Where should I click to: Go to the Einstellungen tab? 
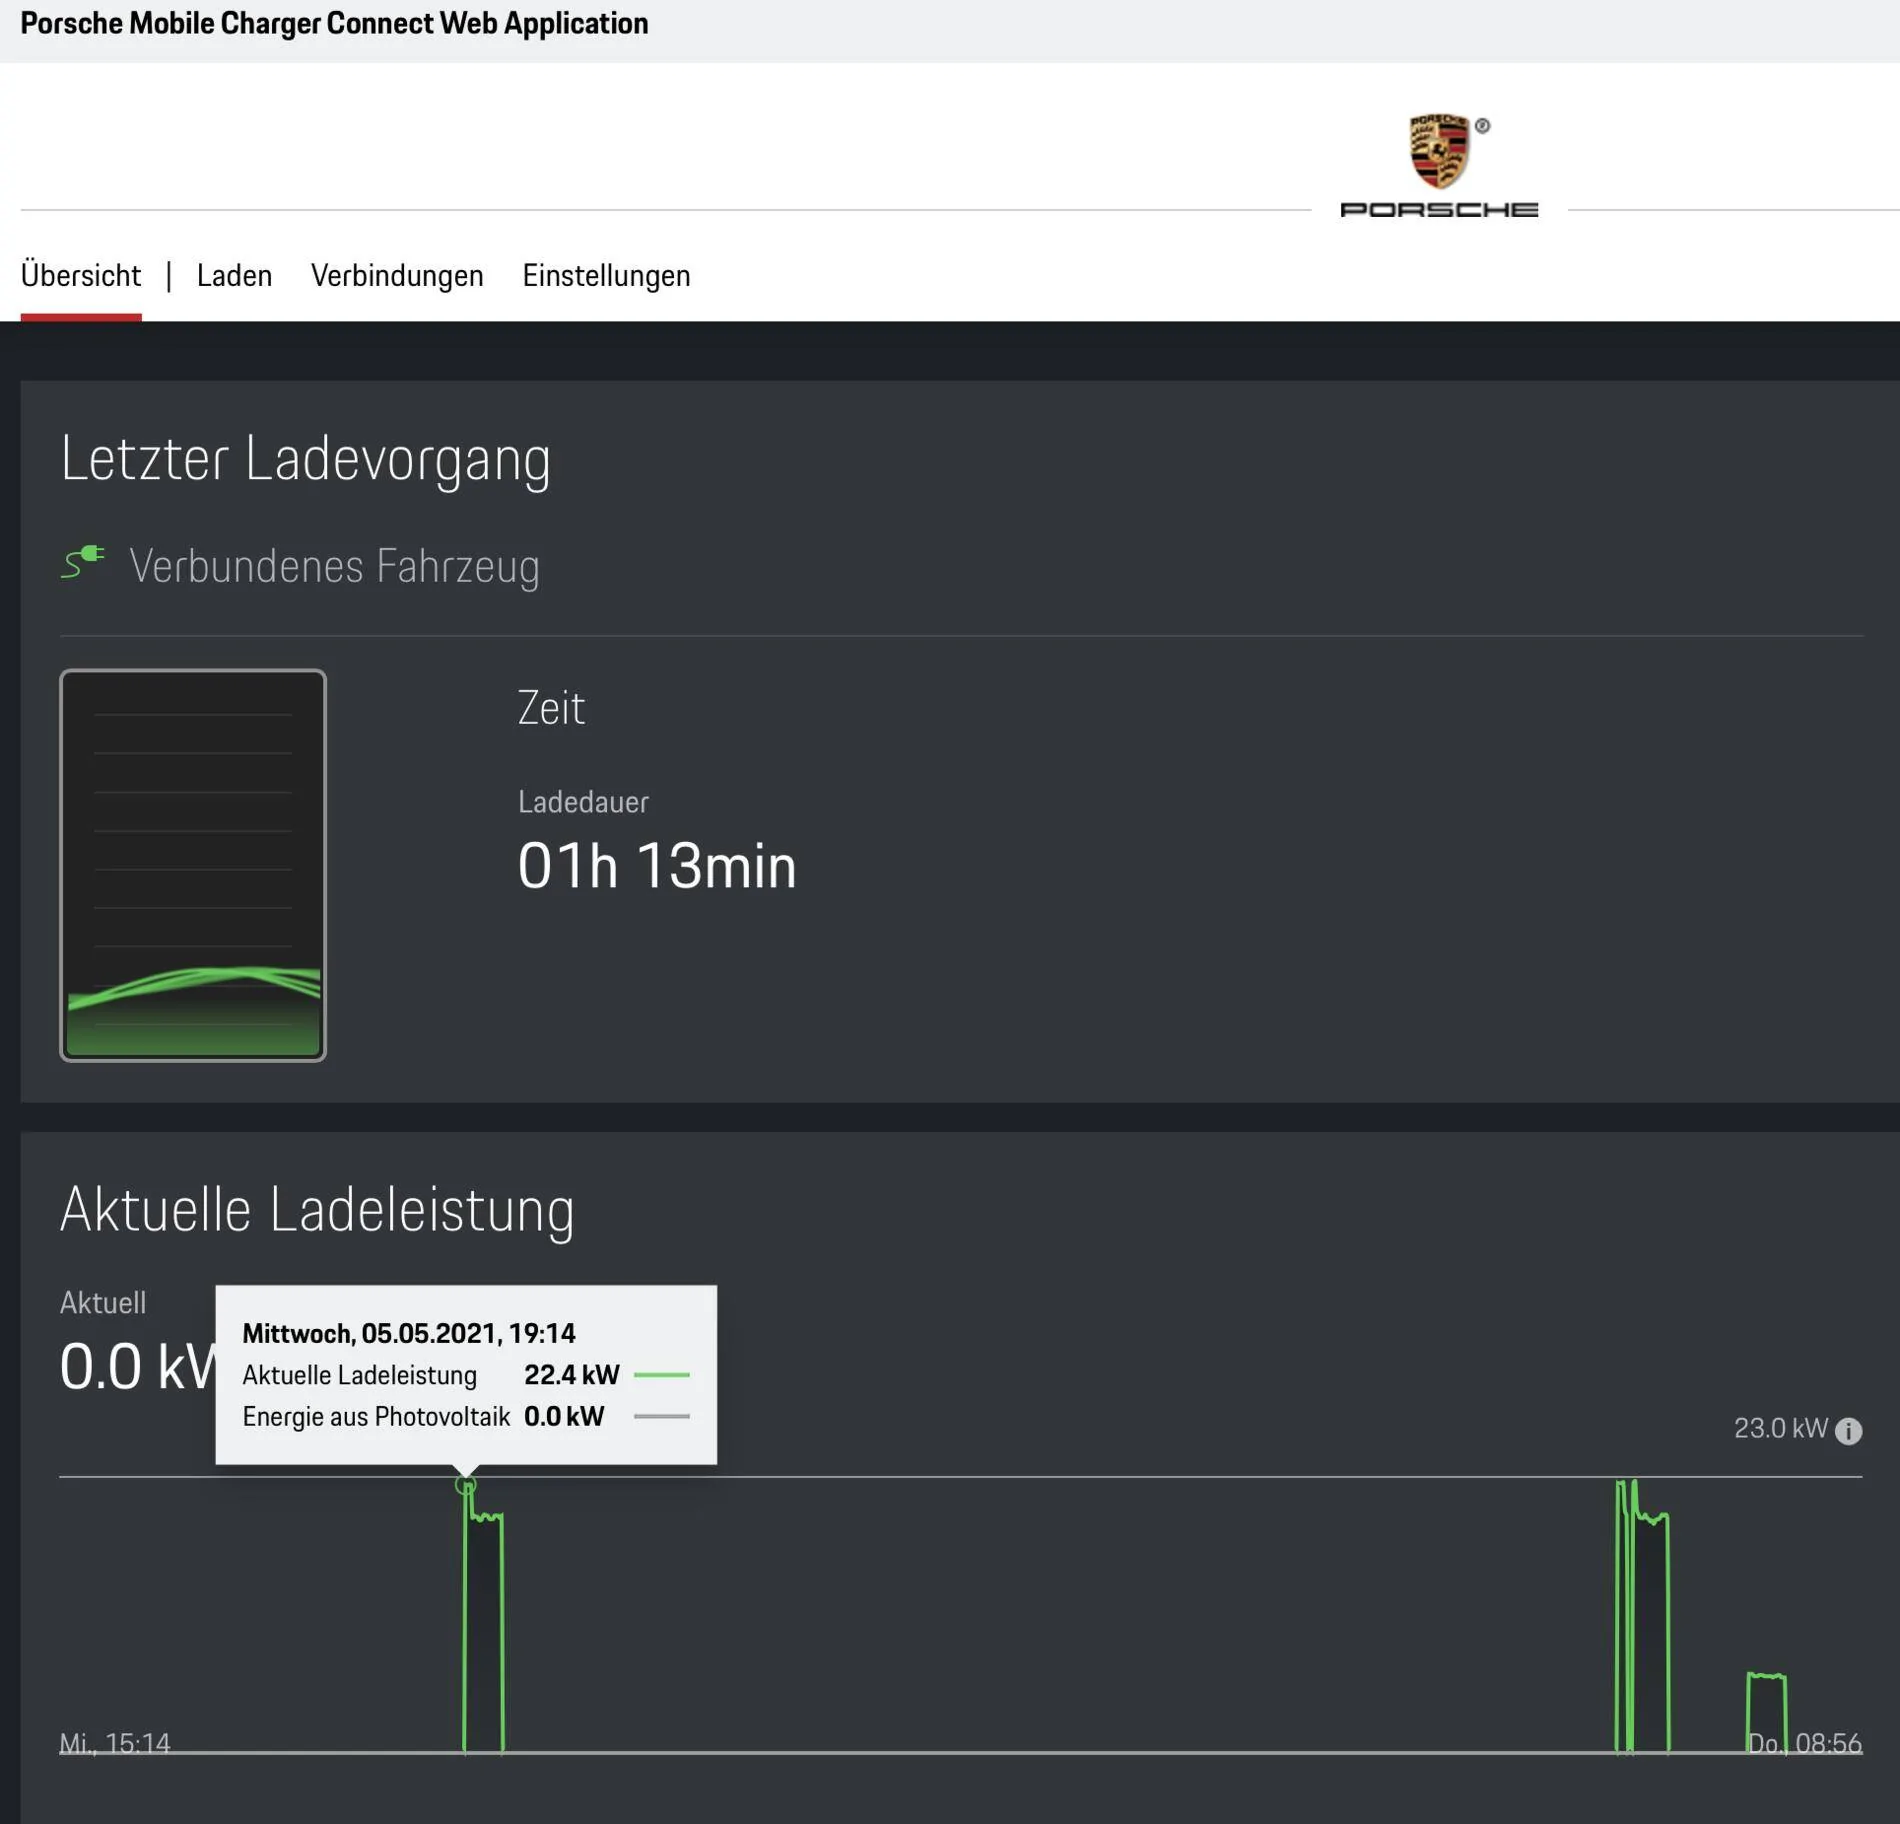tap(606, 275)
